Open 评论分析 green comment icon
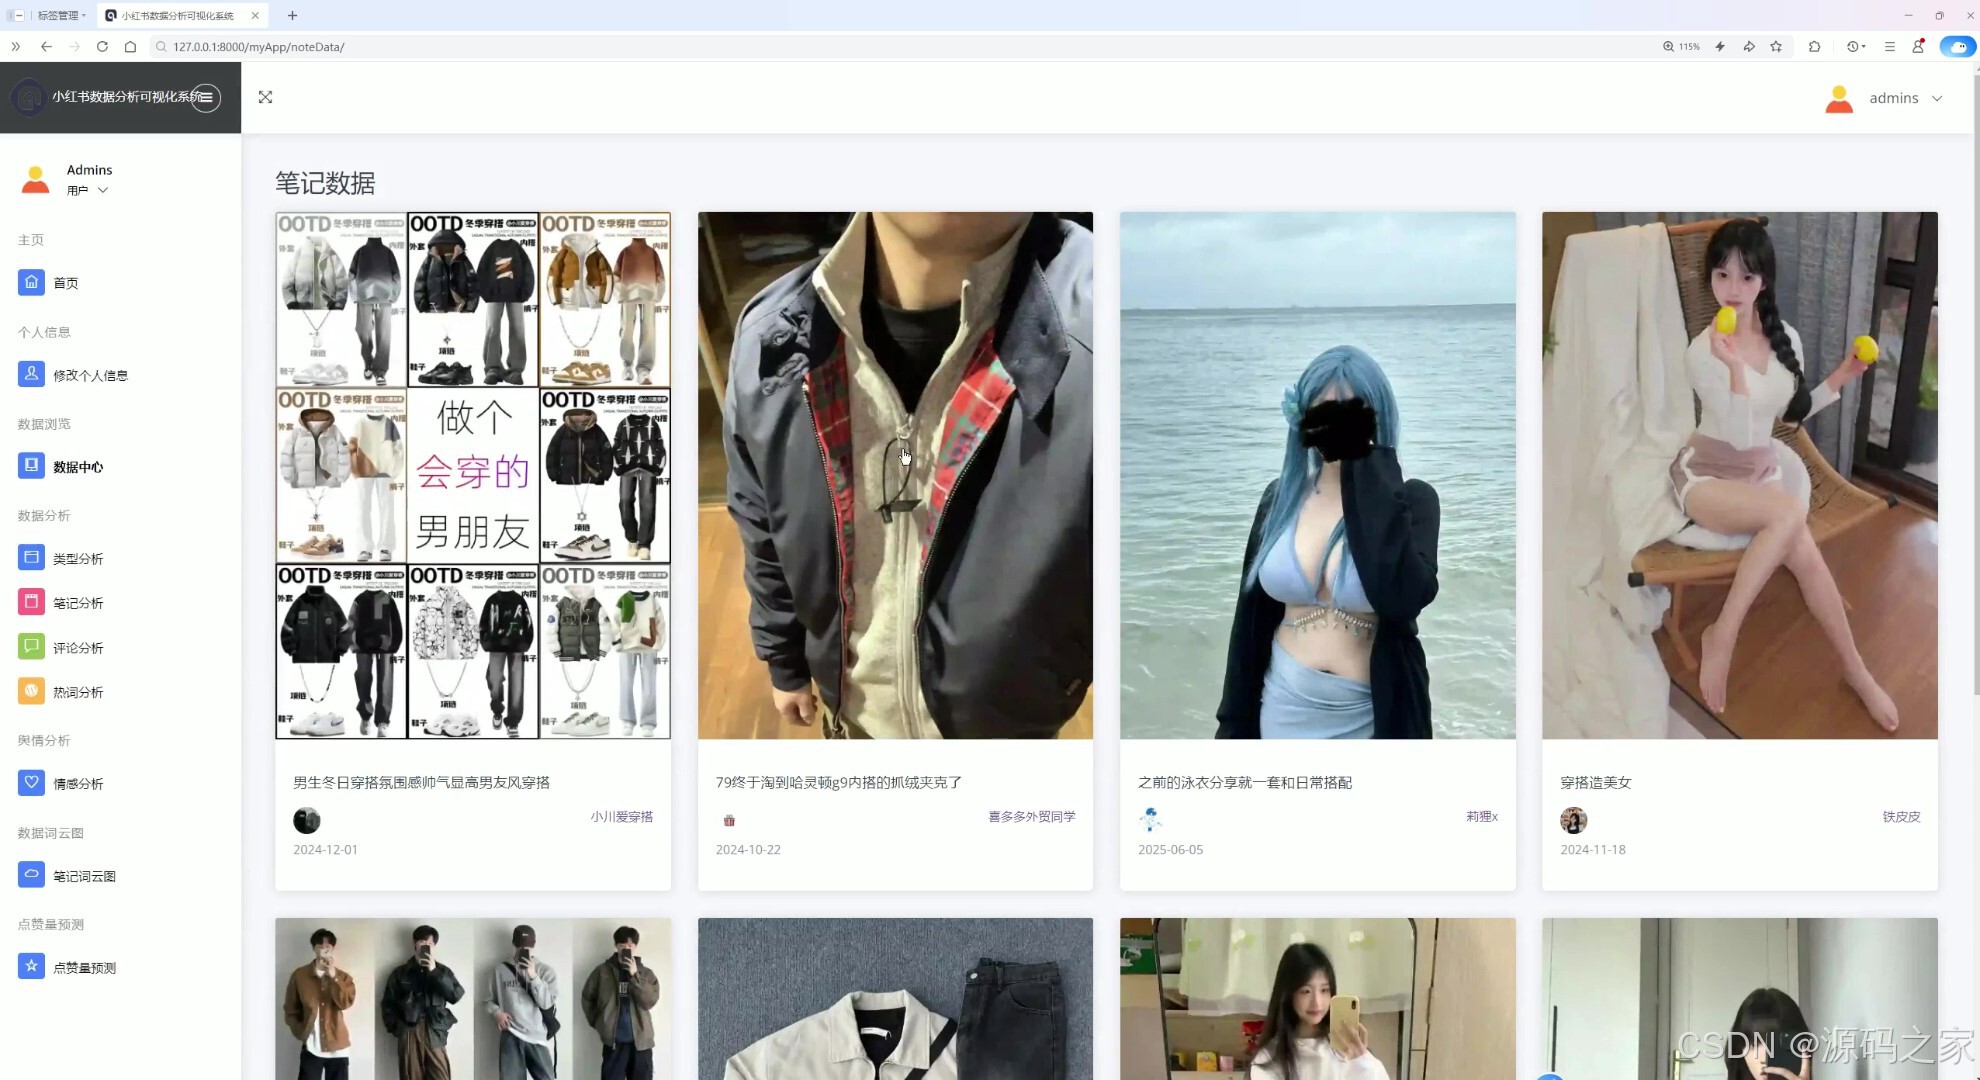Image resolution: width=1980 pixels, height=1080 pixels. 31,647
